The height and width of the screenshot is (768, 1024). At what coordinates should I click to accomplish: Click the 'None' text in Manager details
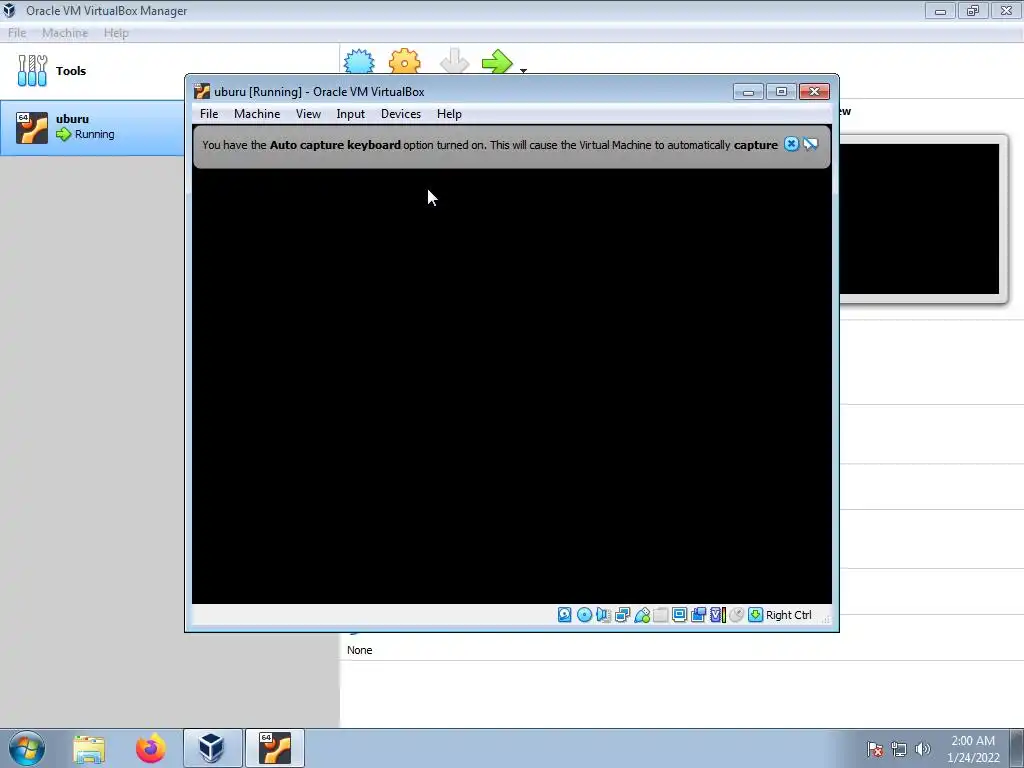click(x=360, y=650)
